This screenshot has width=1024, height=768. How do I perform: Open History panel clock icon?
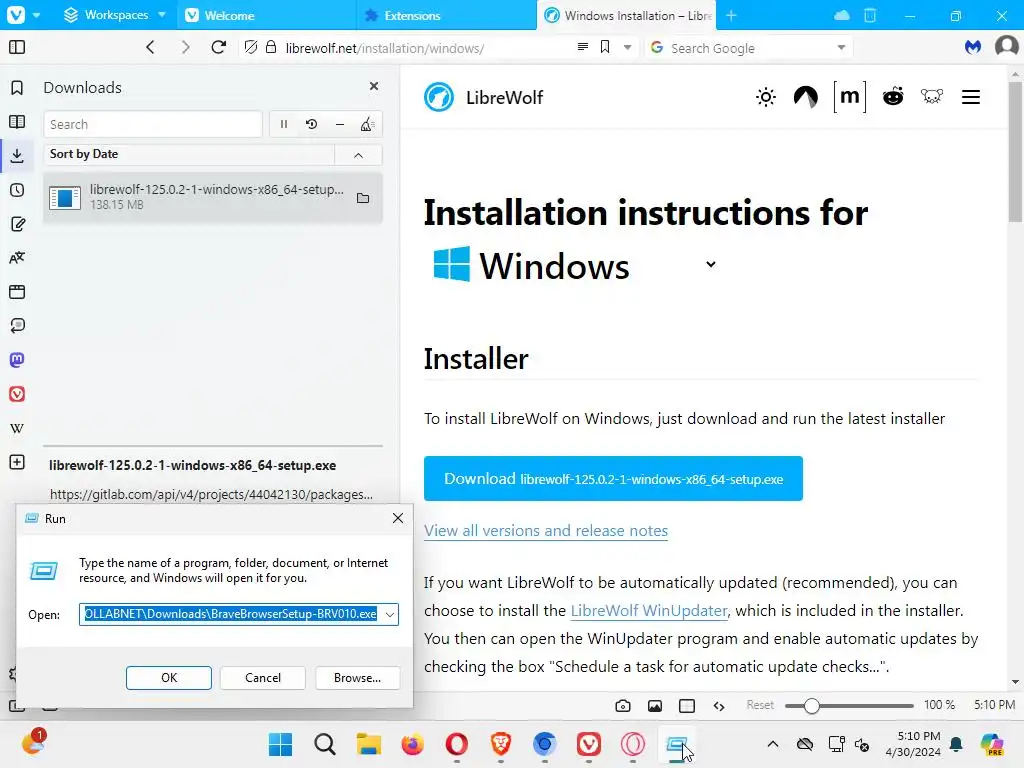click(x=17, y=190)
